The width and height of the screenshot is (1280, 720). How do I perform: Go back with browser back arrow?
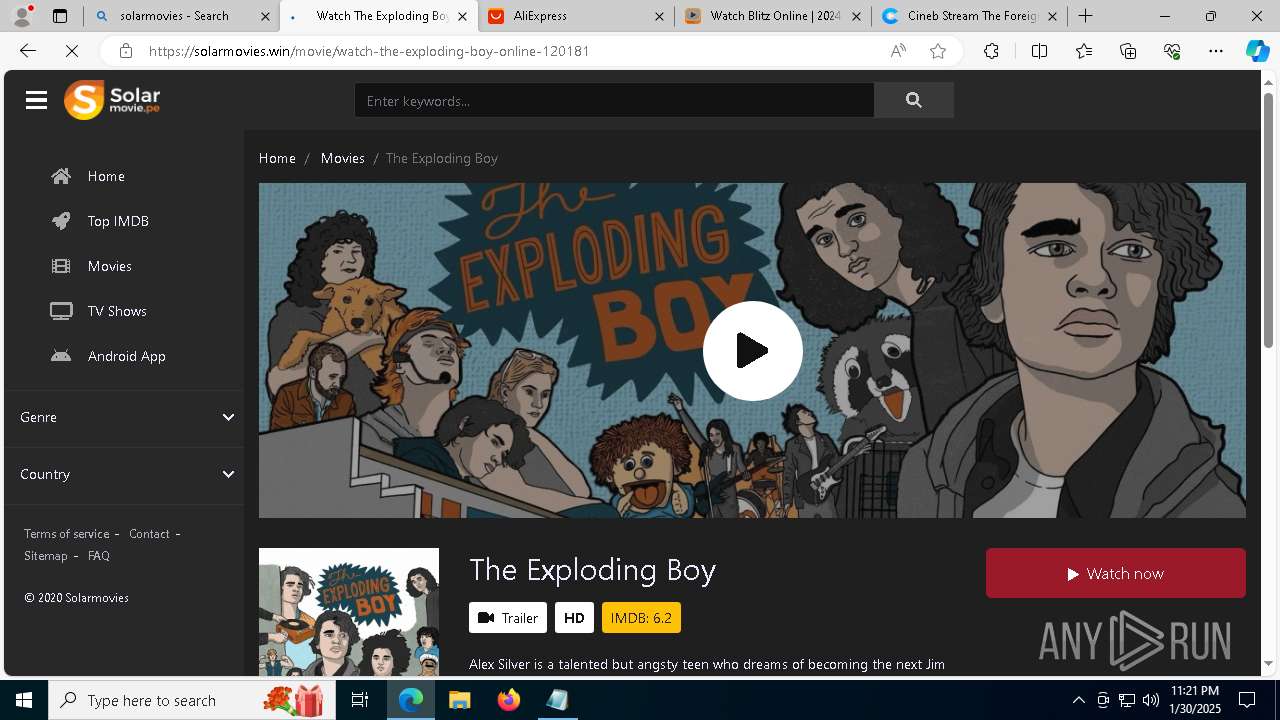[28, 51]
